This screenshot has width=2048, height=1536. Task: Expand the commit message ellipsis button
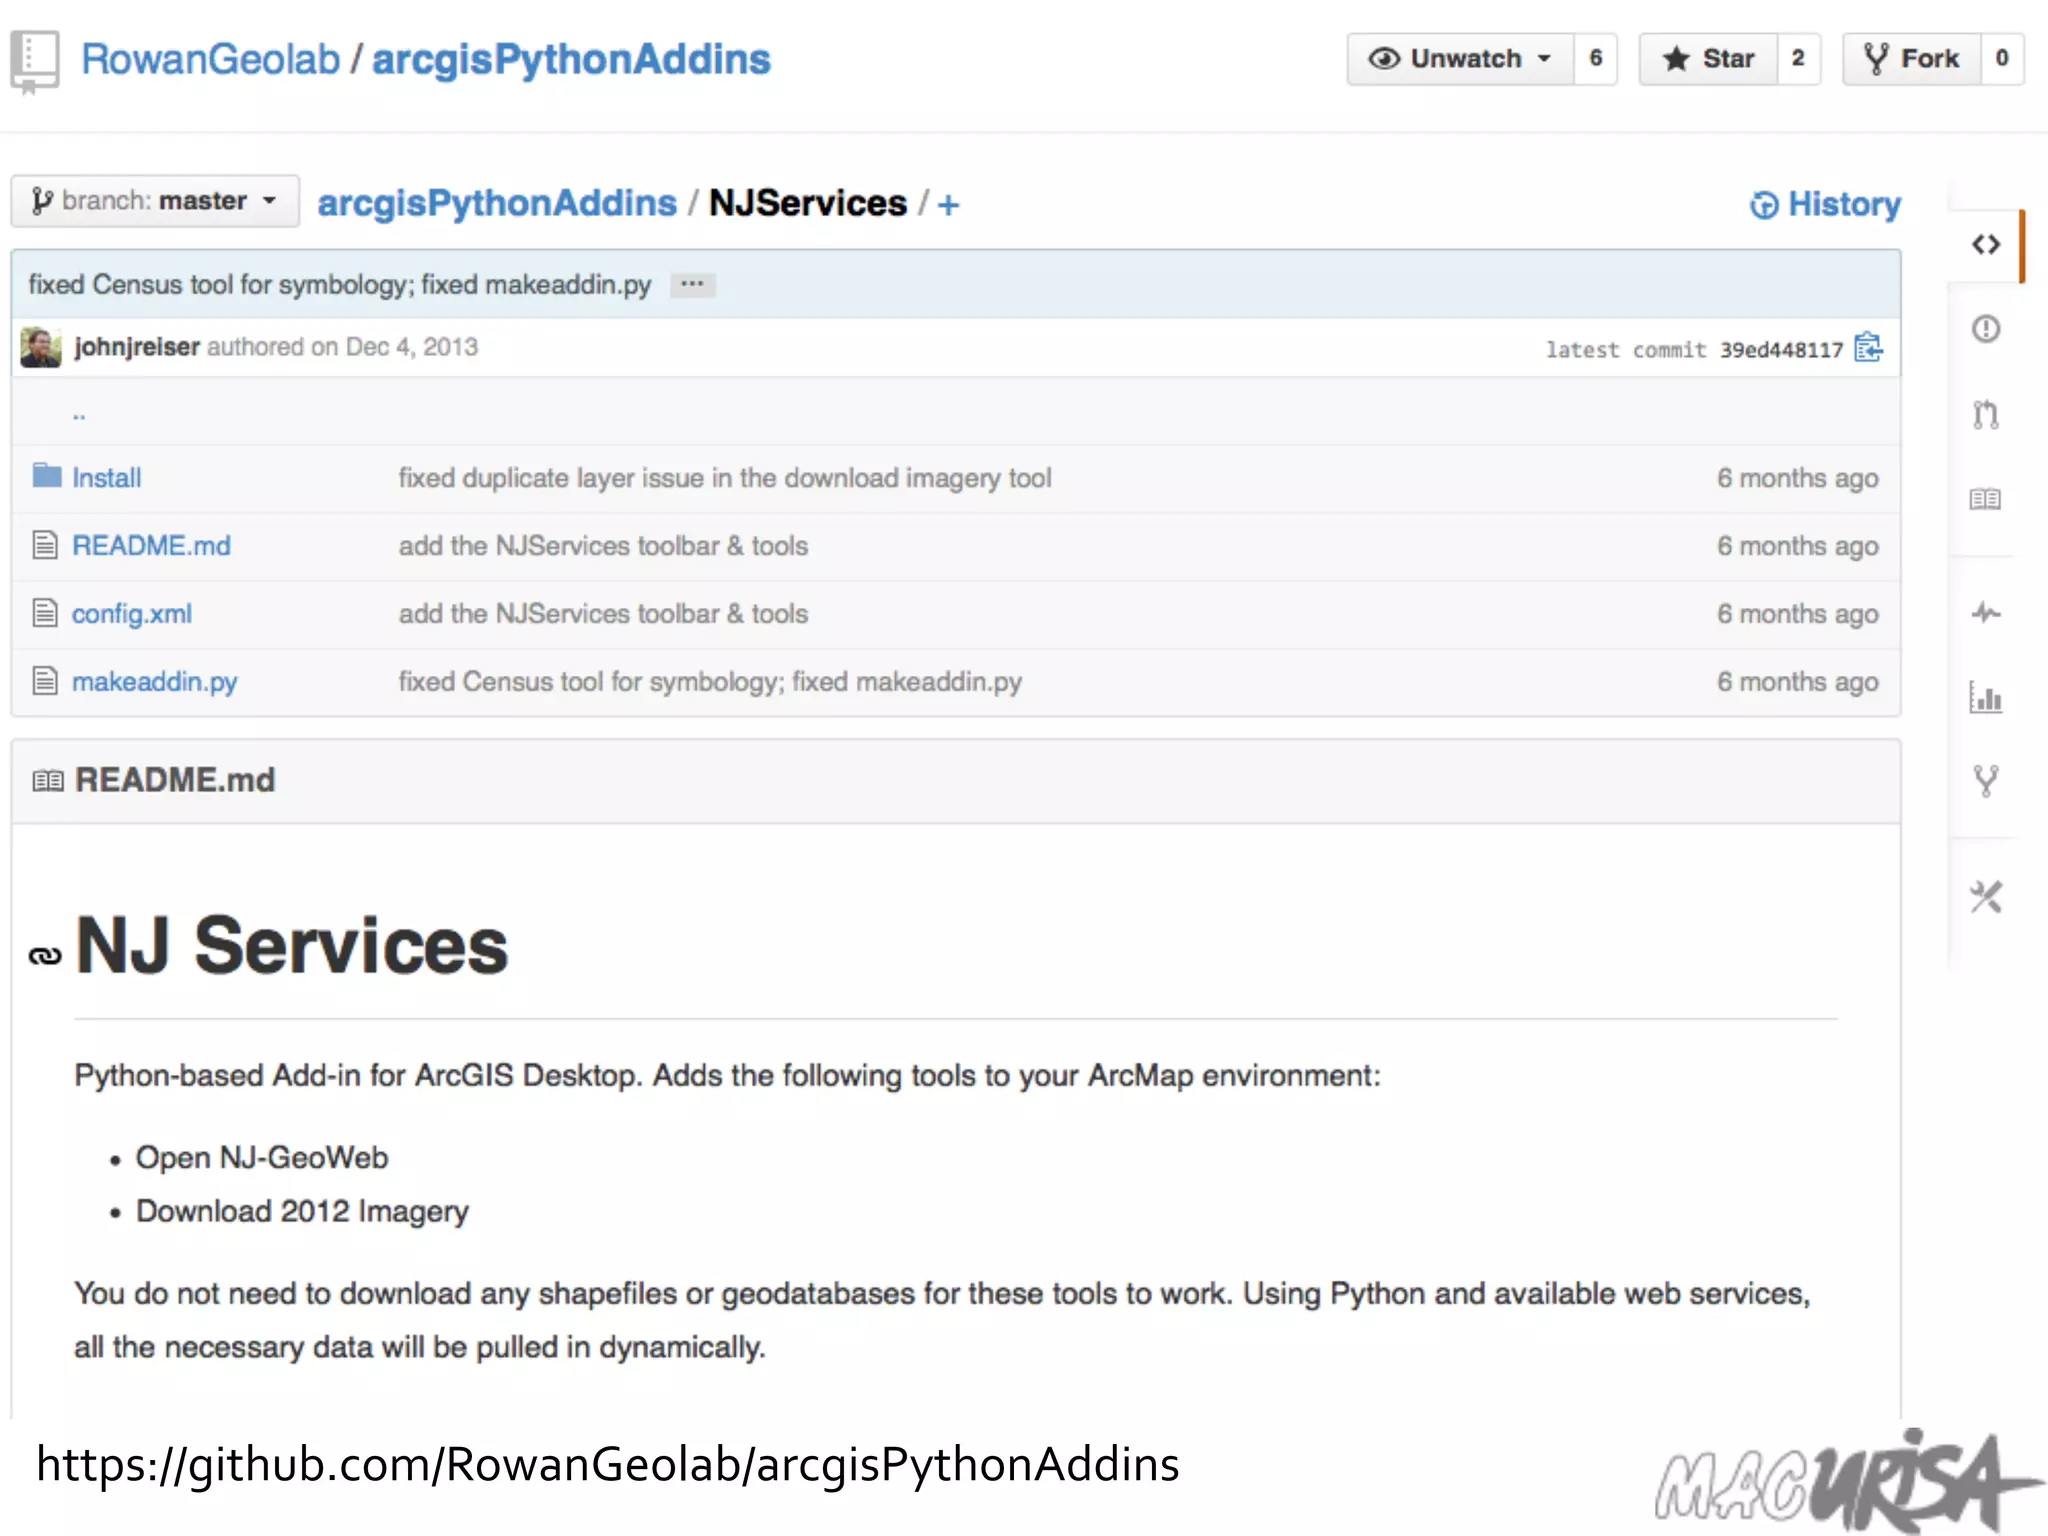click(x=692, y=285)
